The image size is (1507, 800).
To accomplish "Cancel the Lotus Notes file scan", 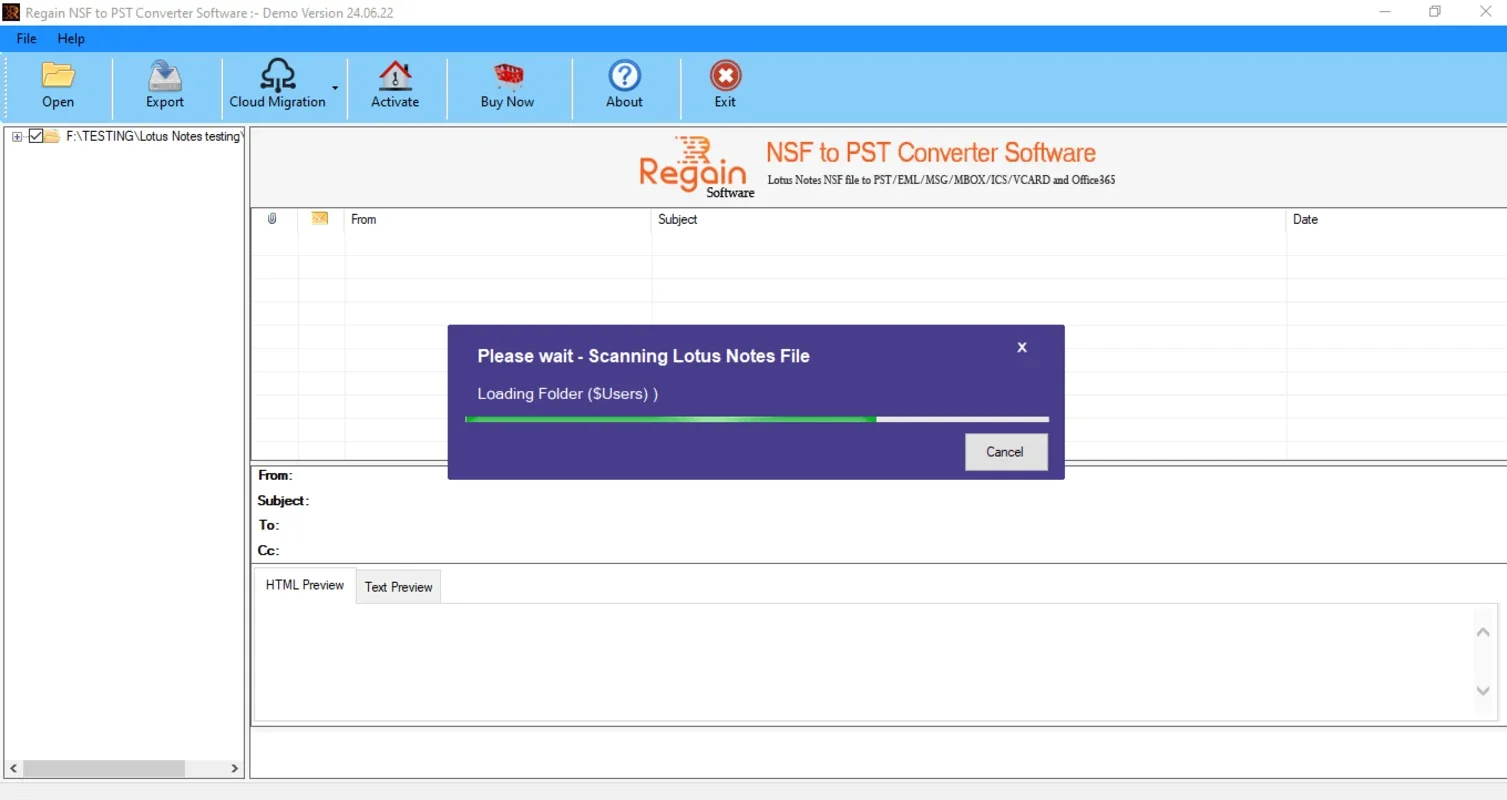I will [1006, 452].
